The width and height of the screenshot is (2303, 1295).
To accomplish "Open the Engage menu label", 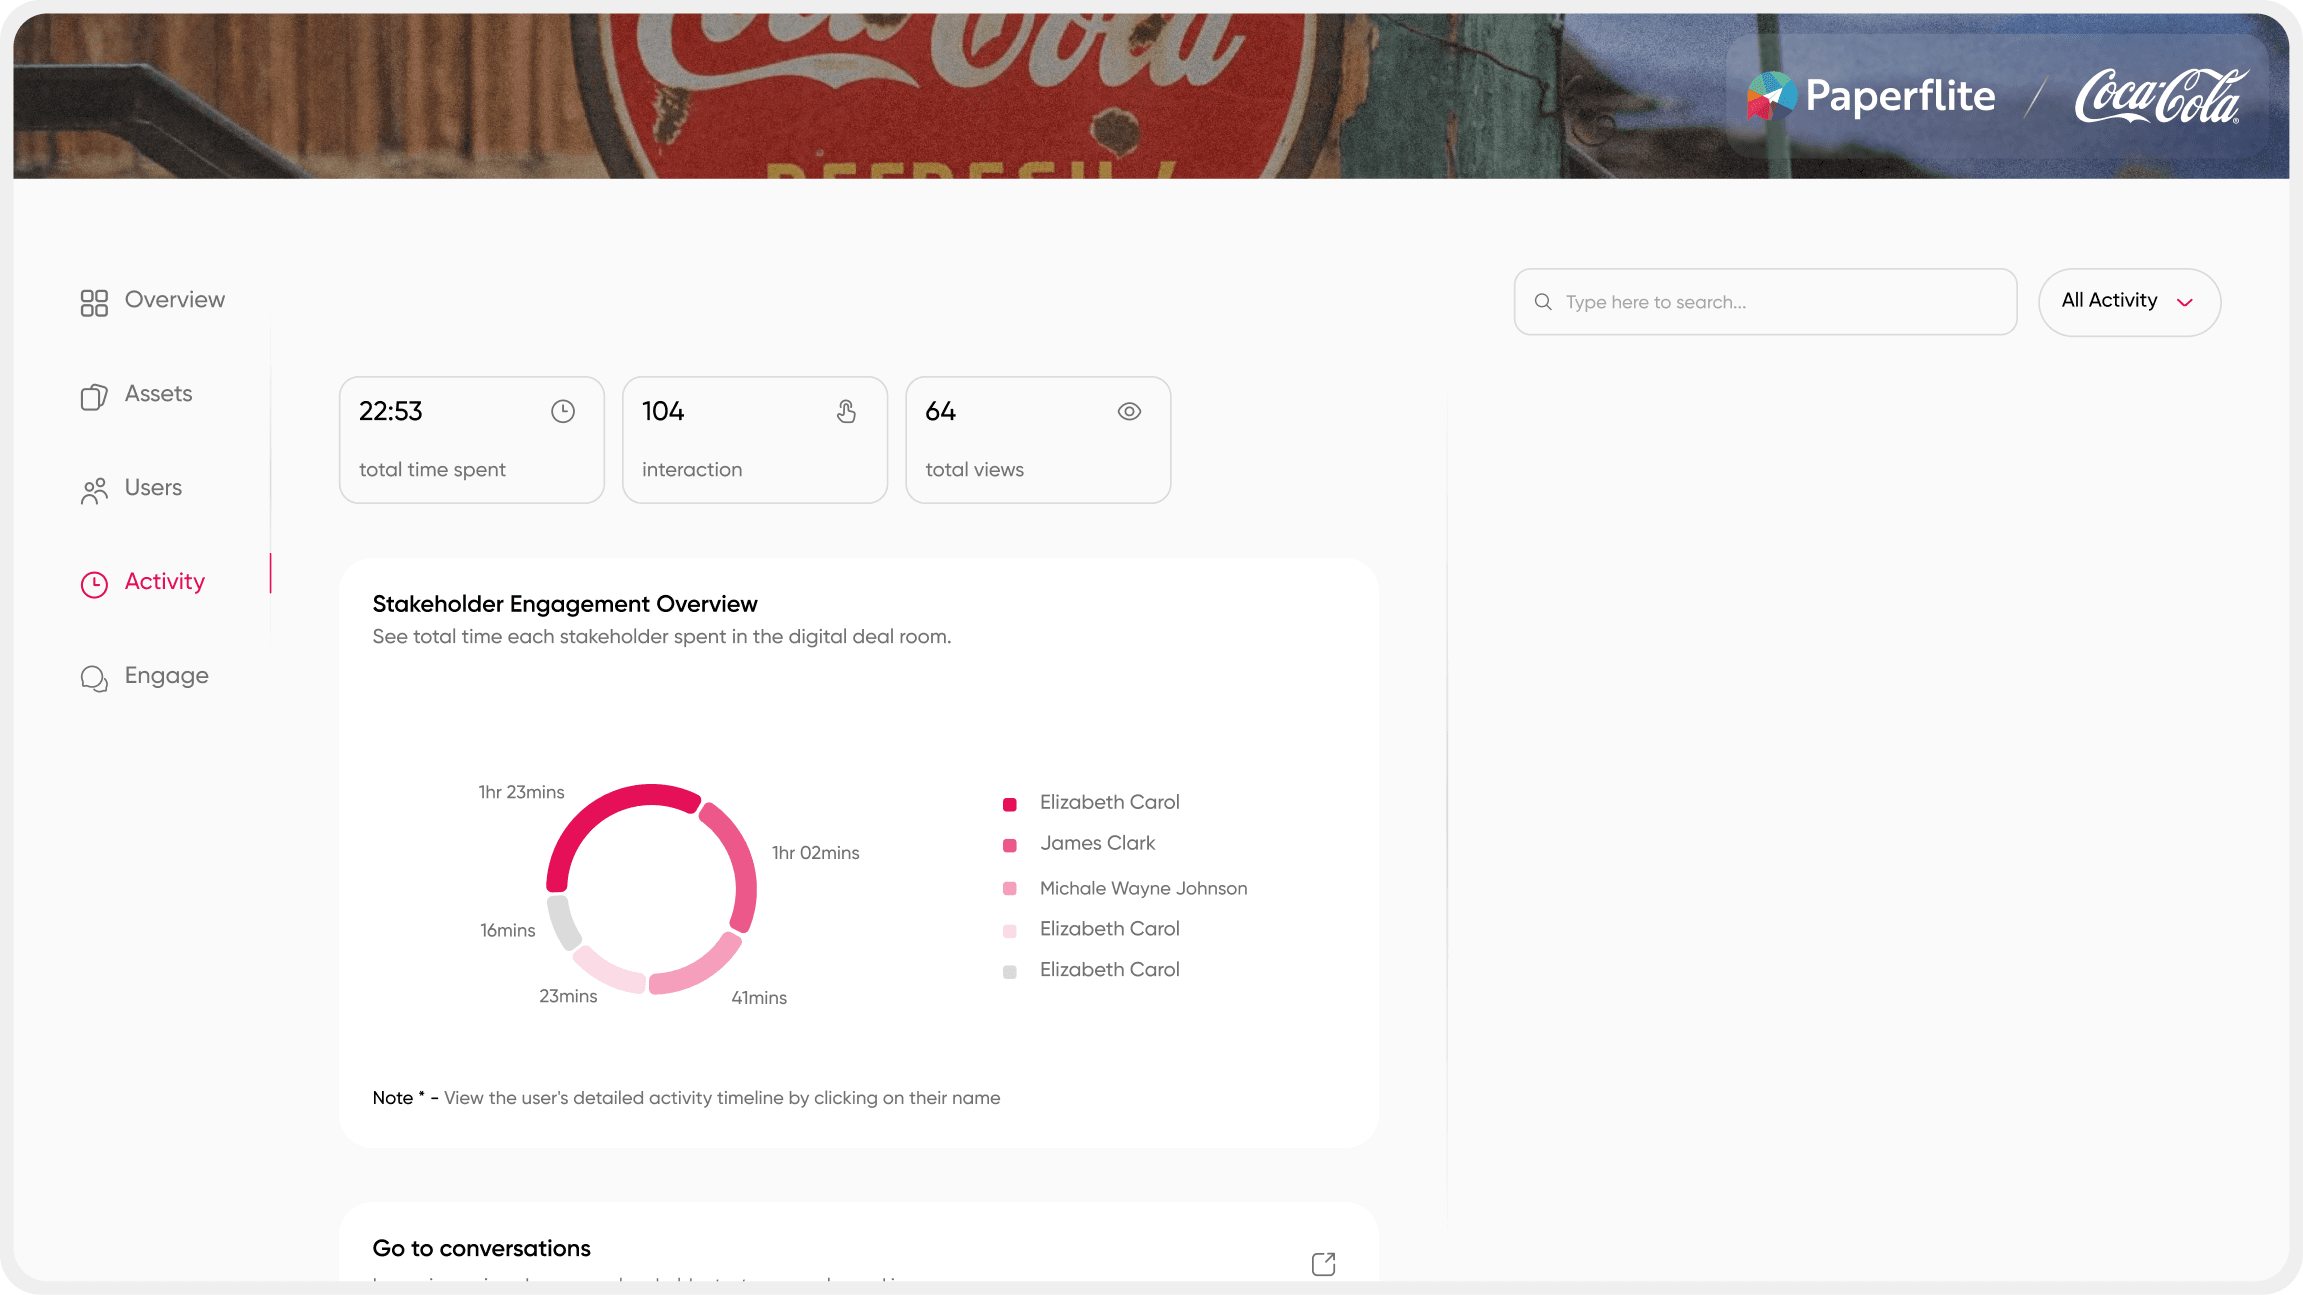I will pyautogui.click(x=167, y=676).
